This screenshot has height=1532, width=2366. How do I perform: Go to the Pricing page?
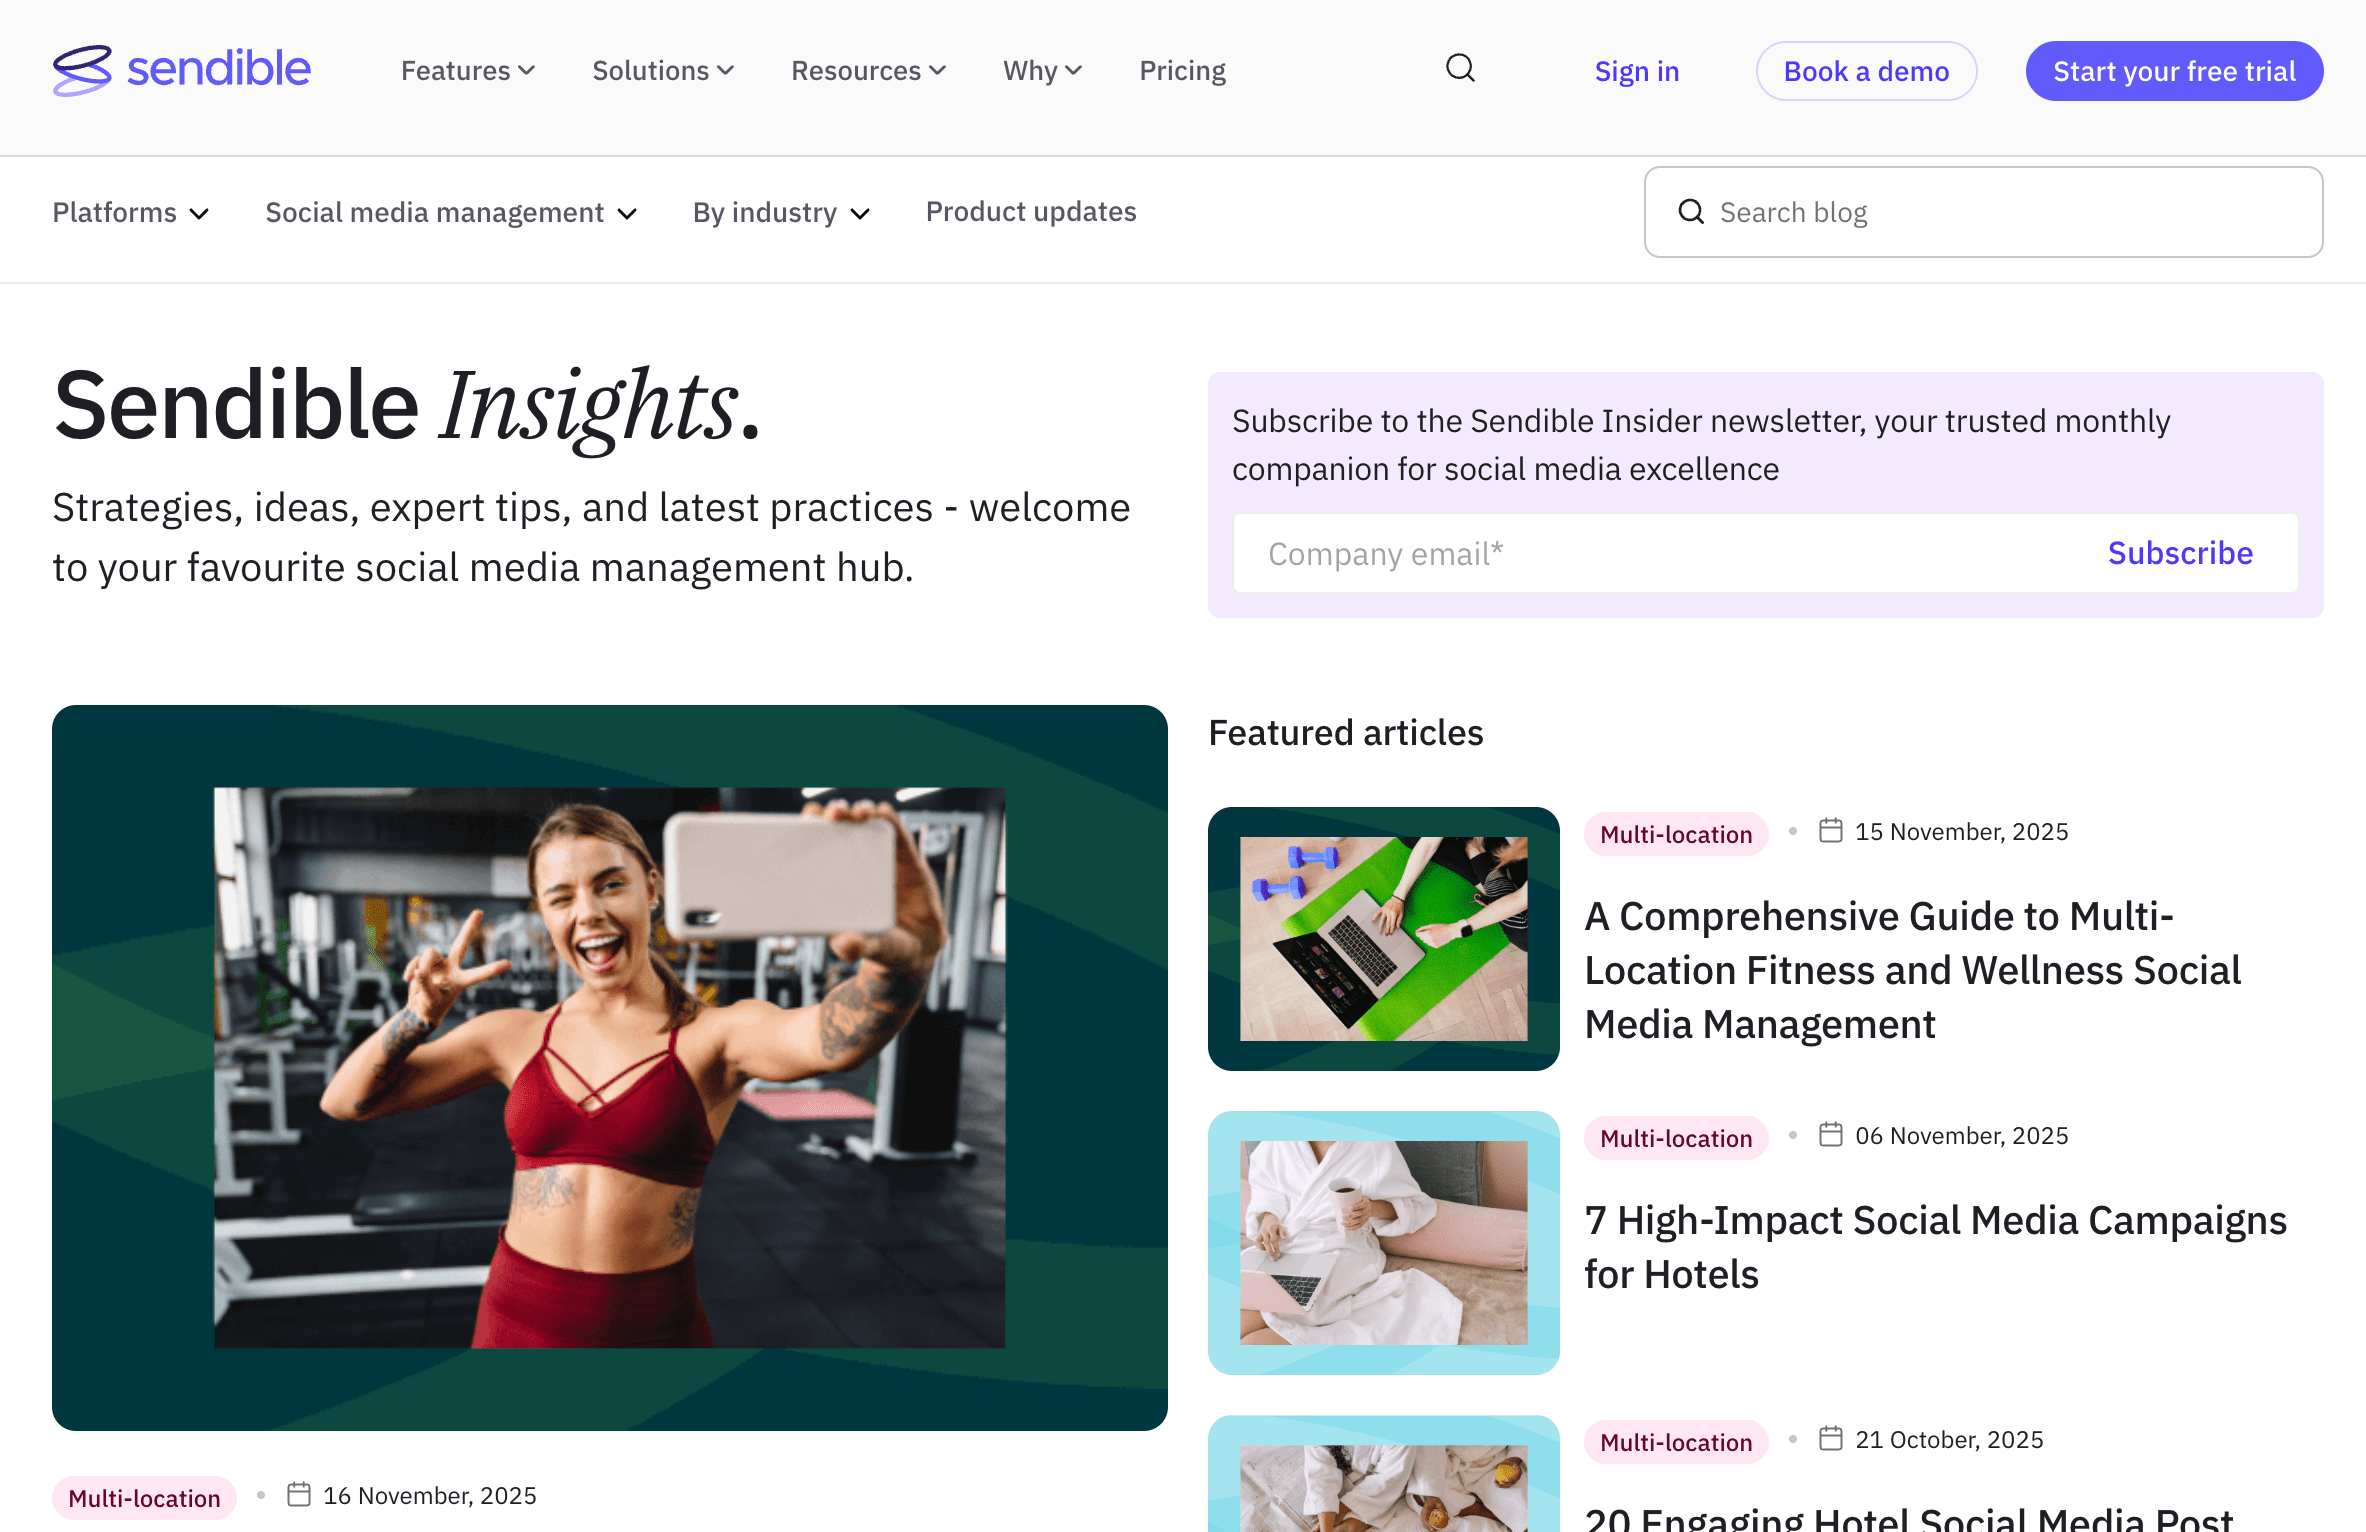click(x=1182, y=71)
